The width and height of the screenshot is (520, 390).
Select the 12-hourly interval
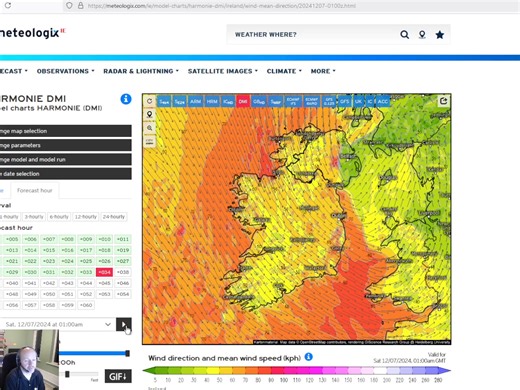point(86,217)
